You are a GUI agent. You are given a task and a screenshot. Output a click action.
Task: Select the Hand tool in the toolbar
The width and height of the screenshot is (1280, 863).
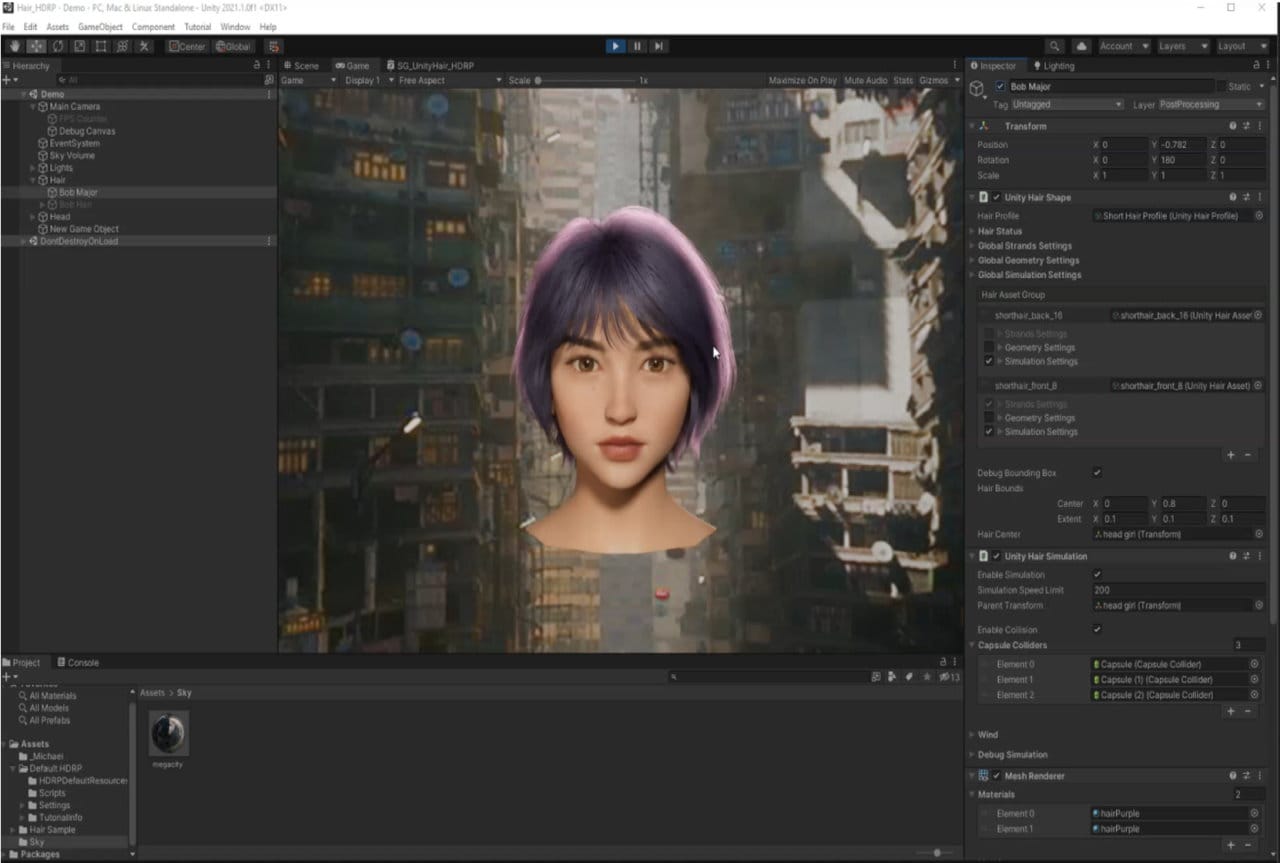15,46
